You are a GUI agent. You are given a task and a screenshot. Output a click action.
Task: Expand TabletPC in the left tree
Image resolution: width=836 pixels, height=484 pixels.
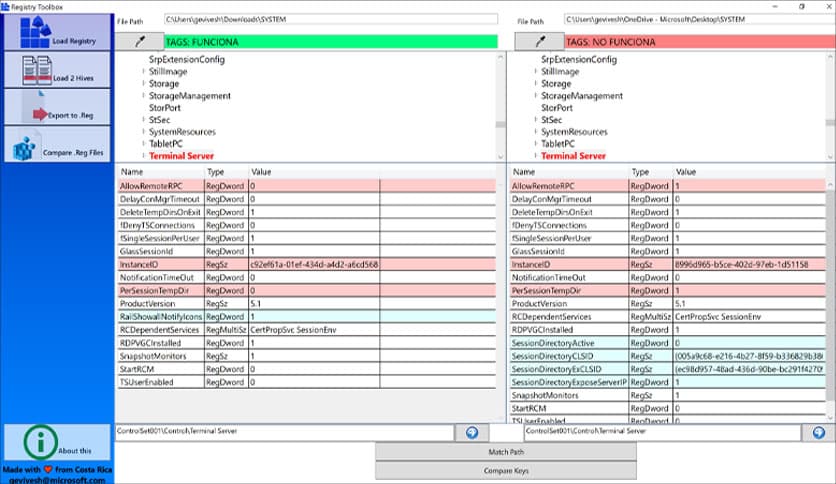[143, 143]
